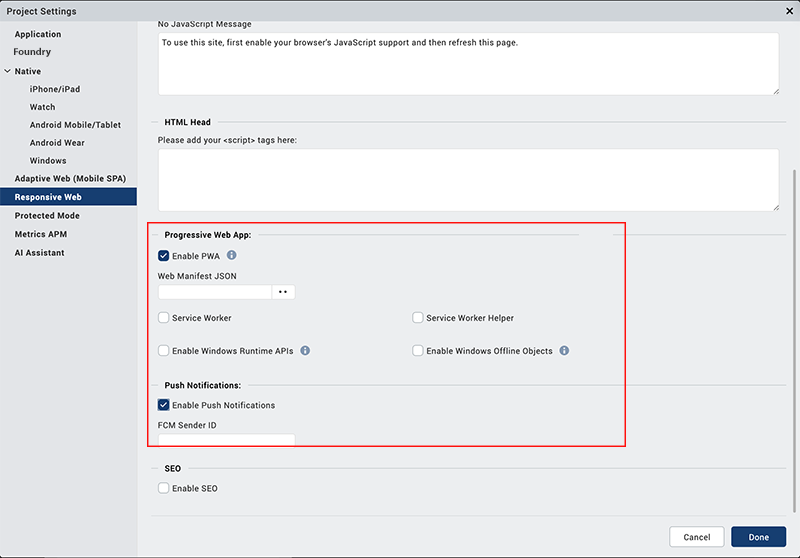Open the Android Mobile/Tablet settings
This screenshot has height=558, width=800.
point(75,125)
